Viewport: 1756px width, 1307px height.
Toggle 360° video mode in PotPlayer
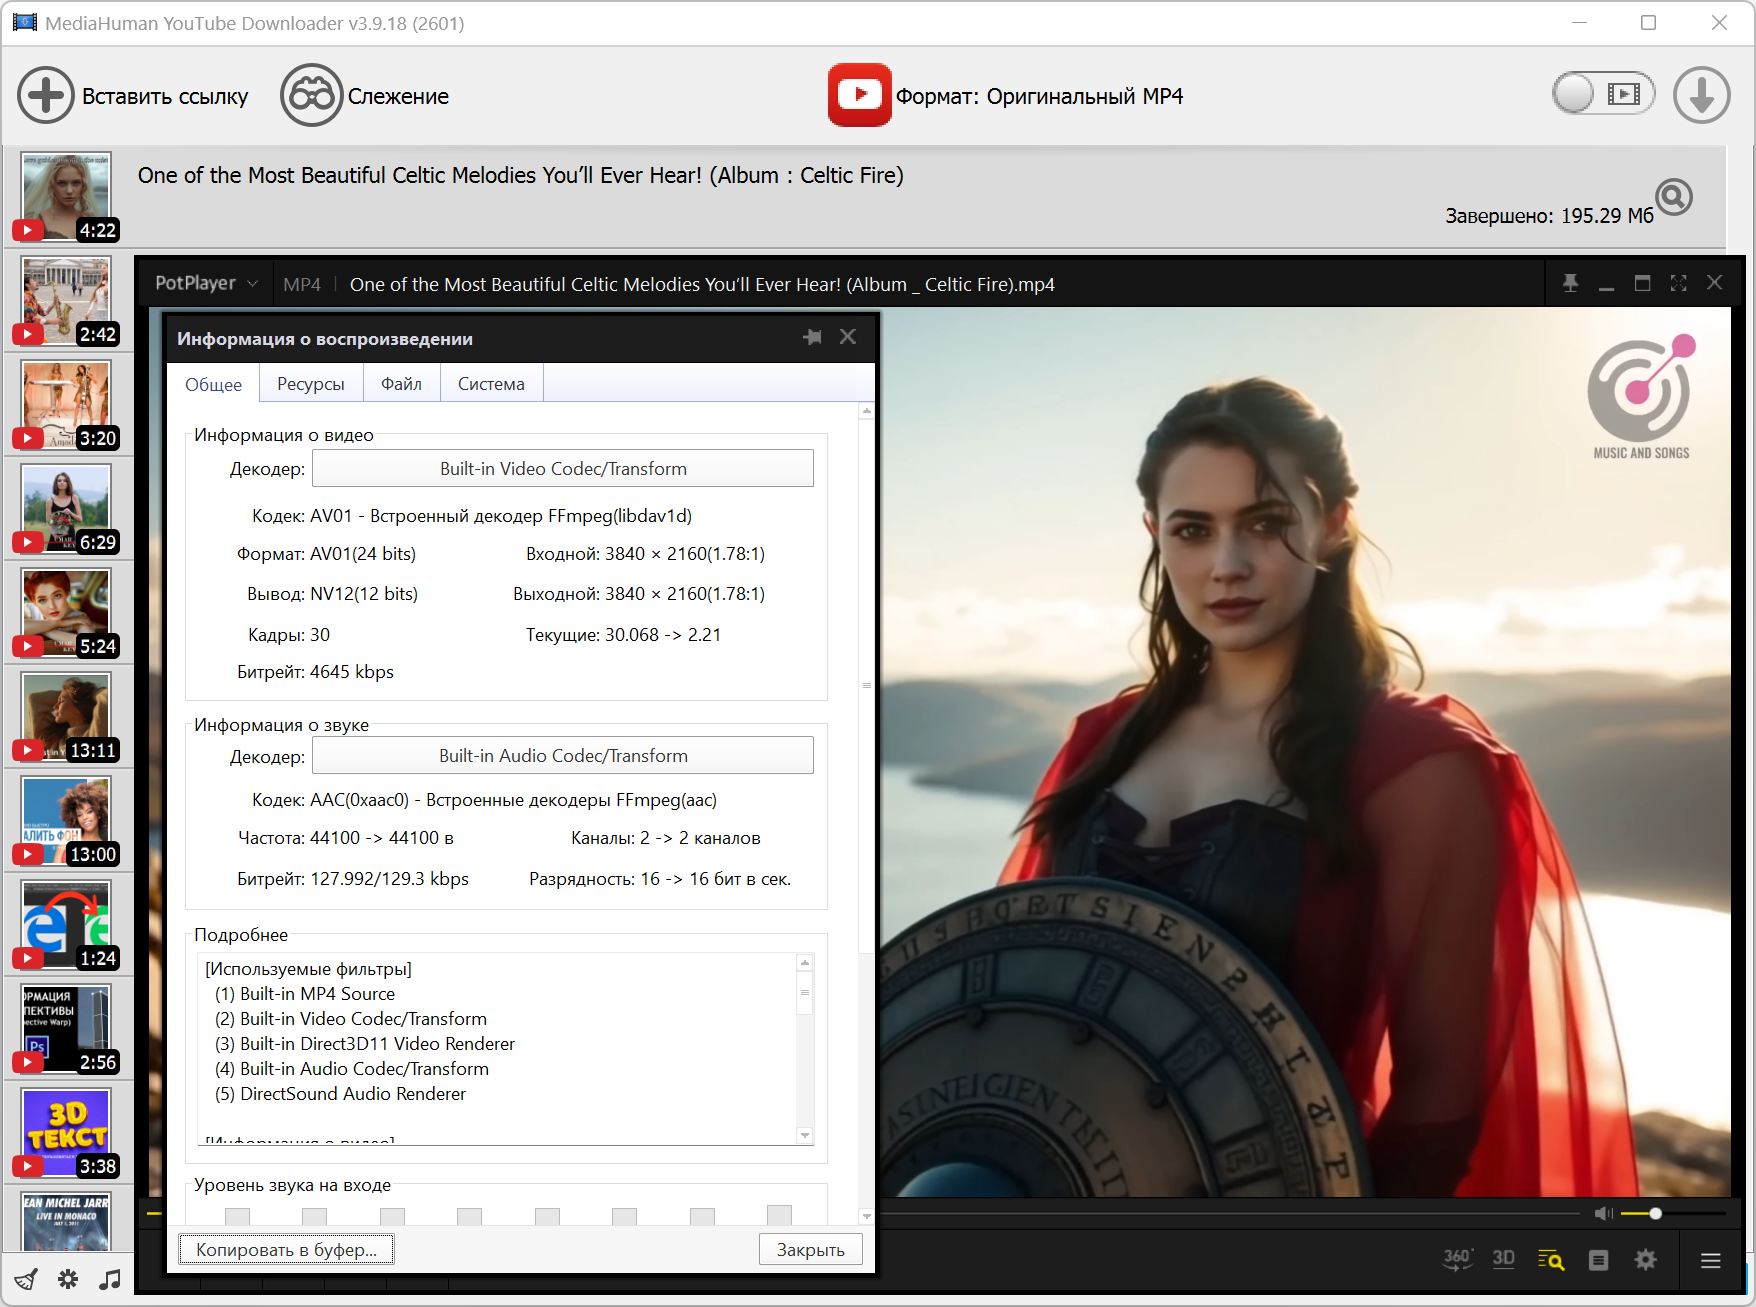tap(1457, 1260)
